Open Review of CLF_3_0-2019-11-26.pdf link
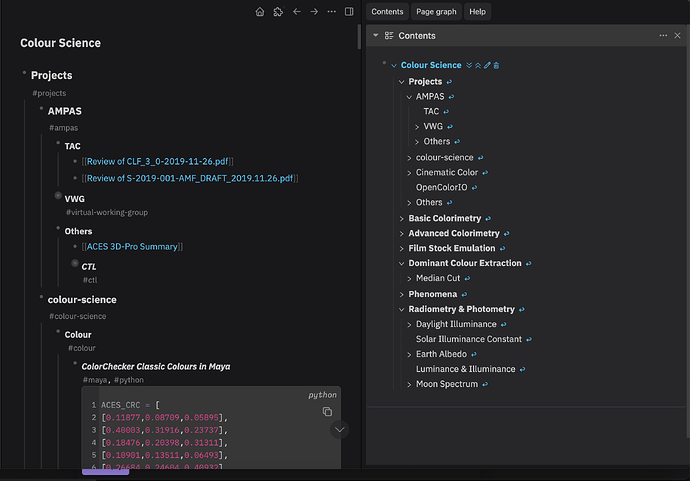This screenshot has width=690, height=481. (x=158, y=162)
